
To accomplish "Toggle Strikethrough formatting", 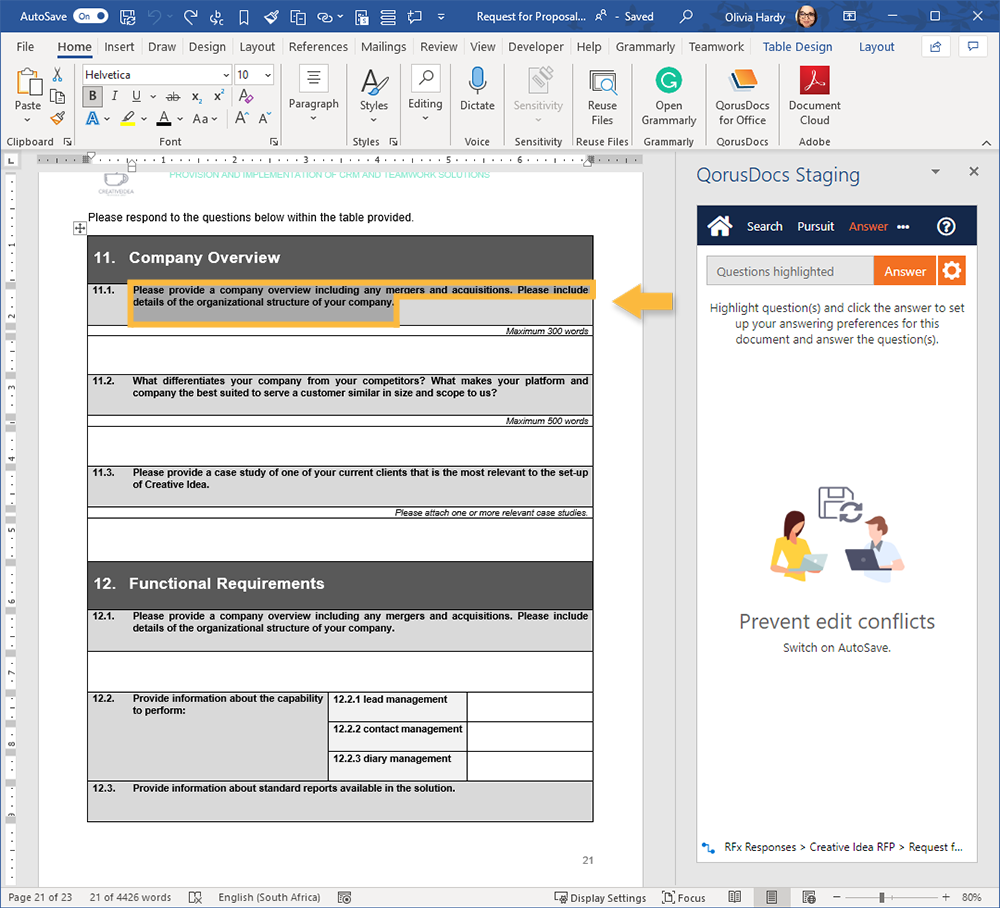I will (173, 97).
